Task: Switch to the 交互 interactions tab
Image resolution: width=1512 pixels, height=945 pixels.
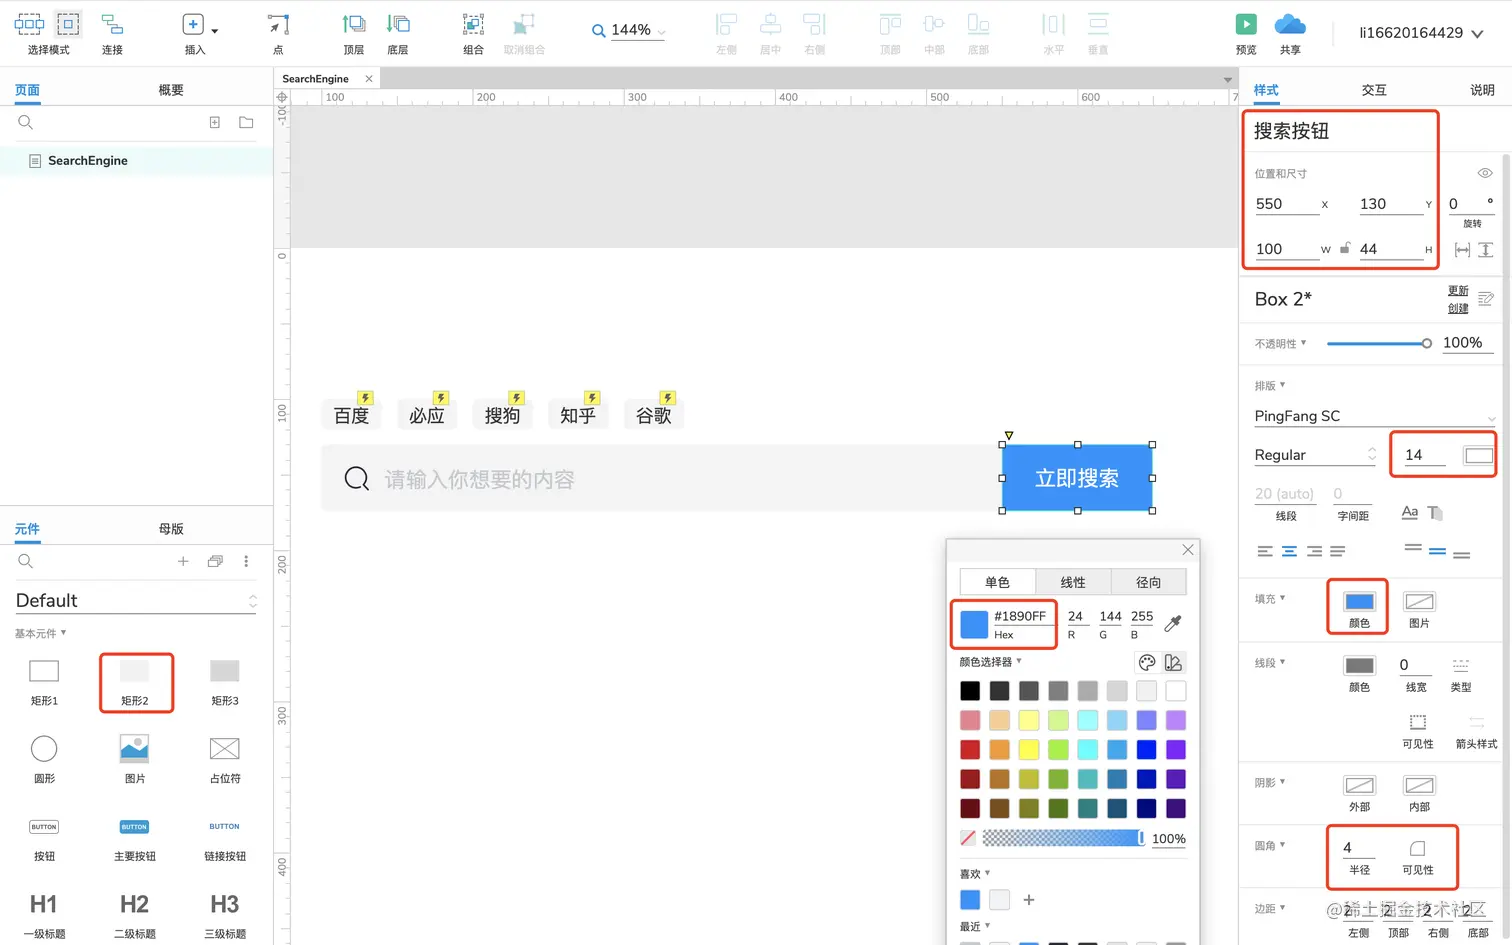Action: point(1374,90)
